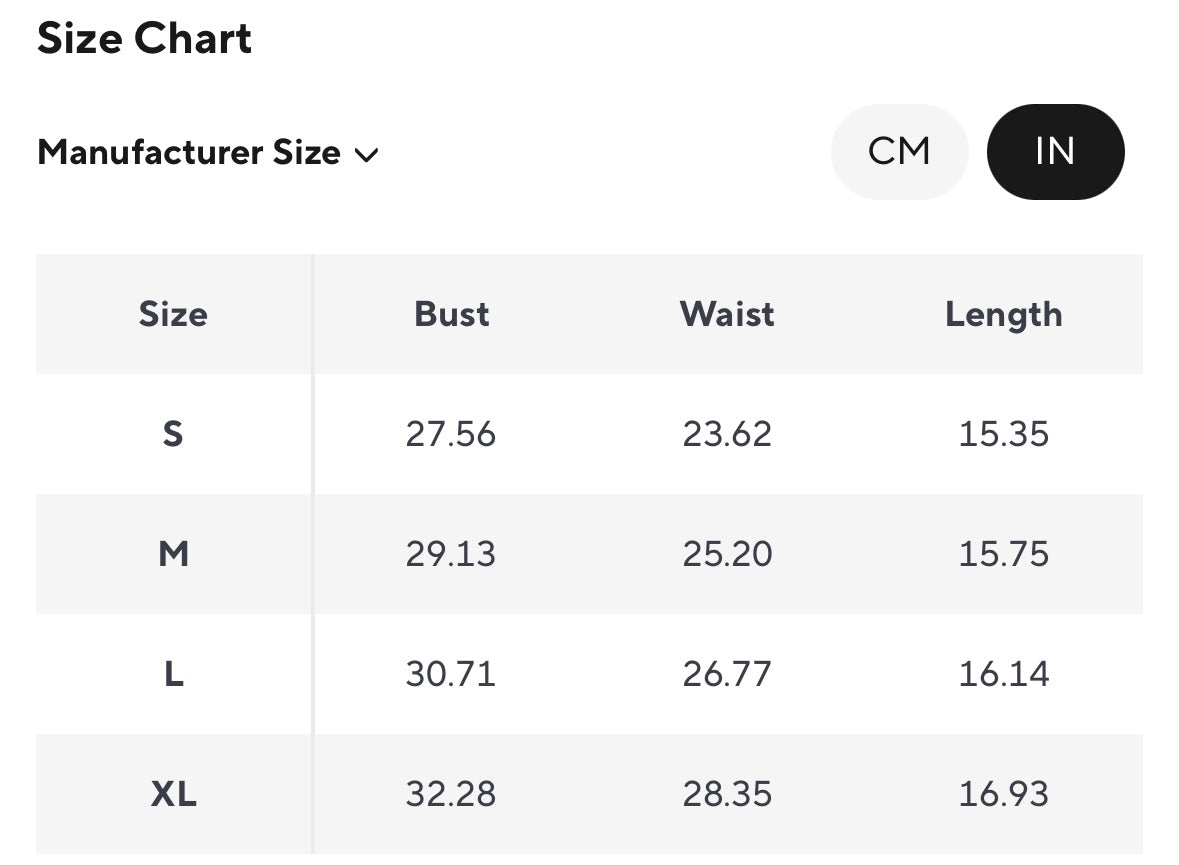
Task: Click the Bust column header
Action: pos(451,314)
